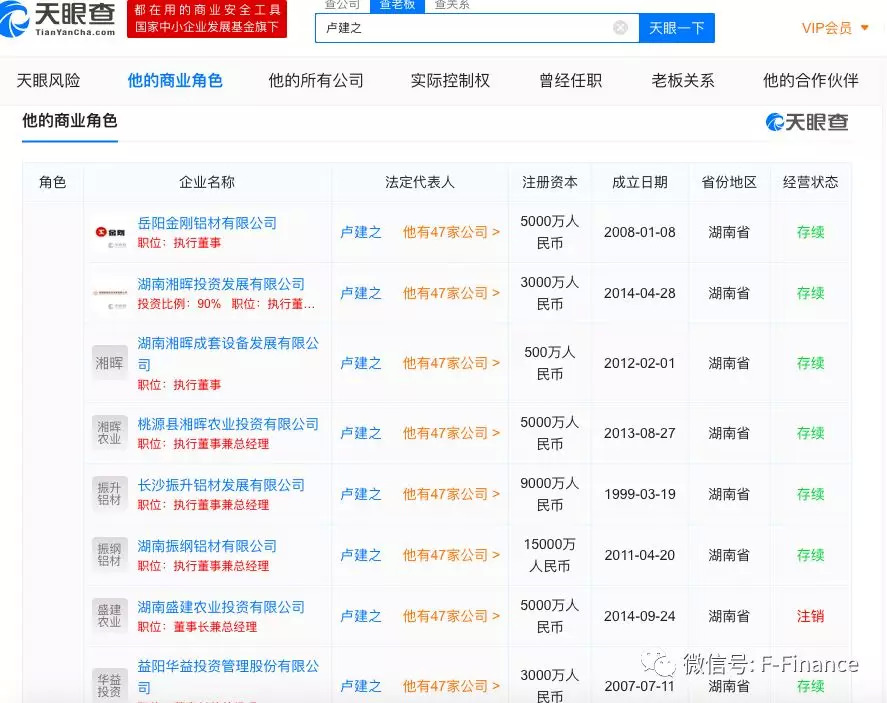The width and height of the screenshot is (887, 703).
Task: Click the 振升铝材 logo tile
Action: click(110, 494)
